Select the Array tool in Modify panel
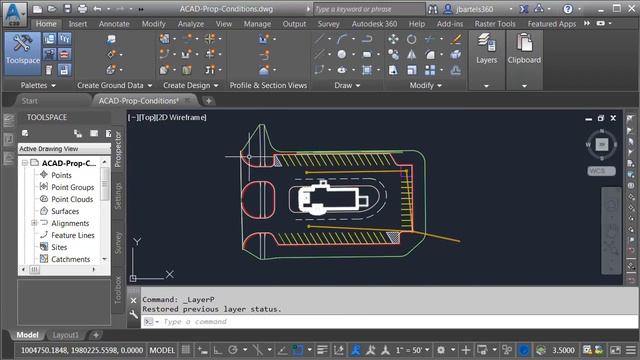This screenshot has height=360, width=640. click(430, 70)
